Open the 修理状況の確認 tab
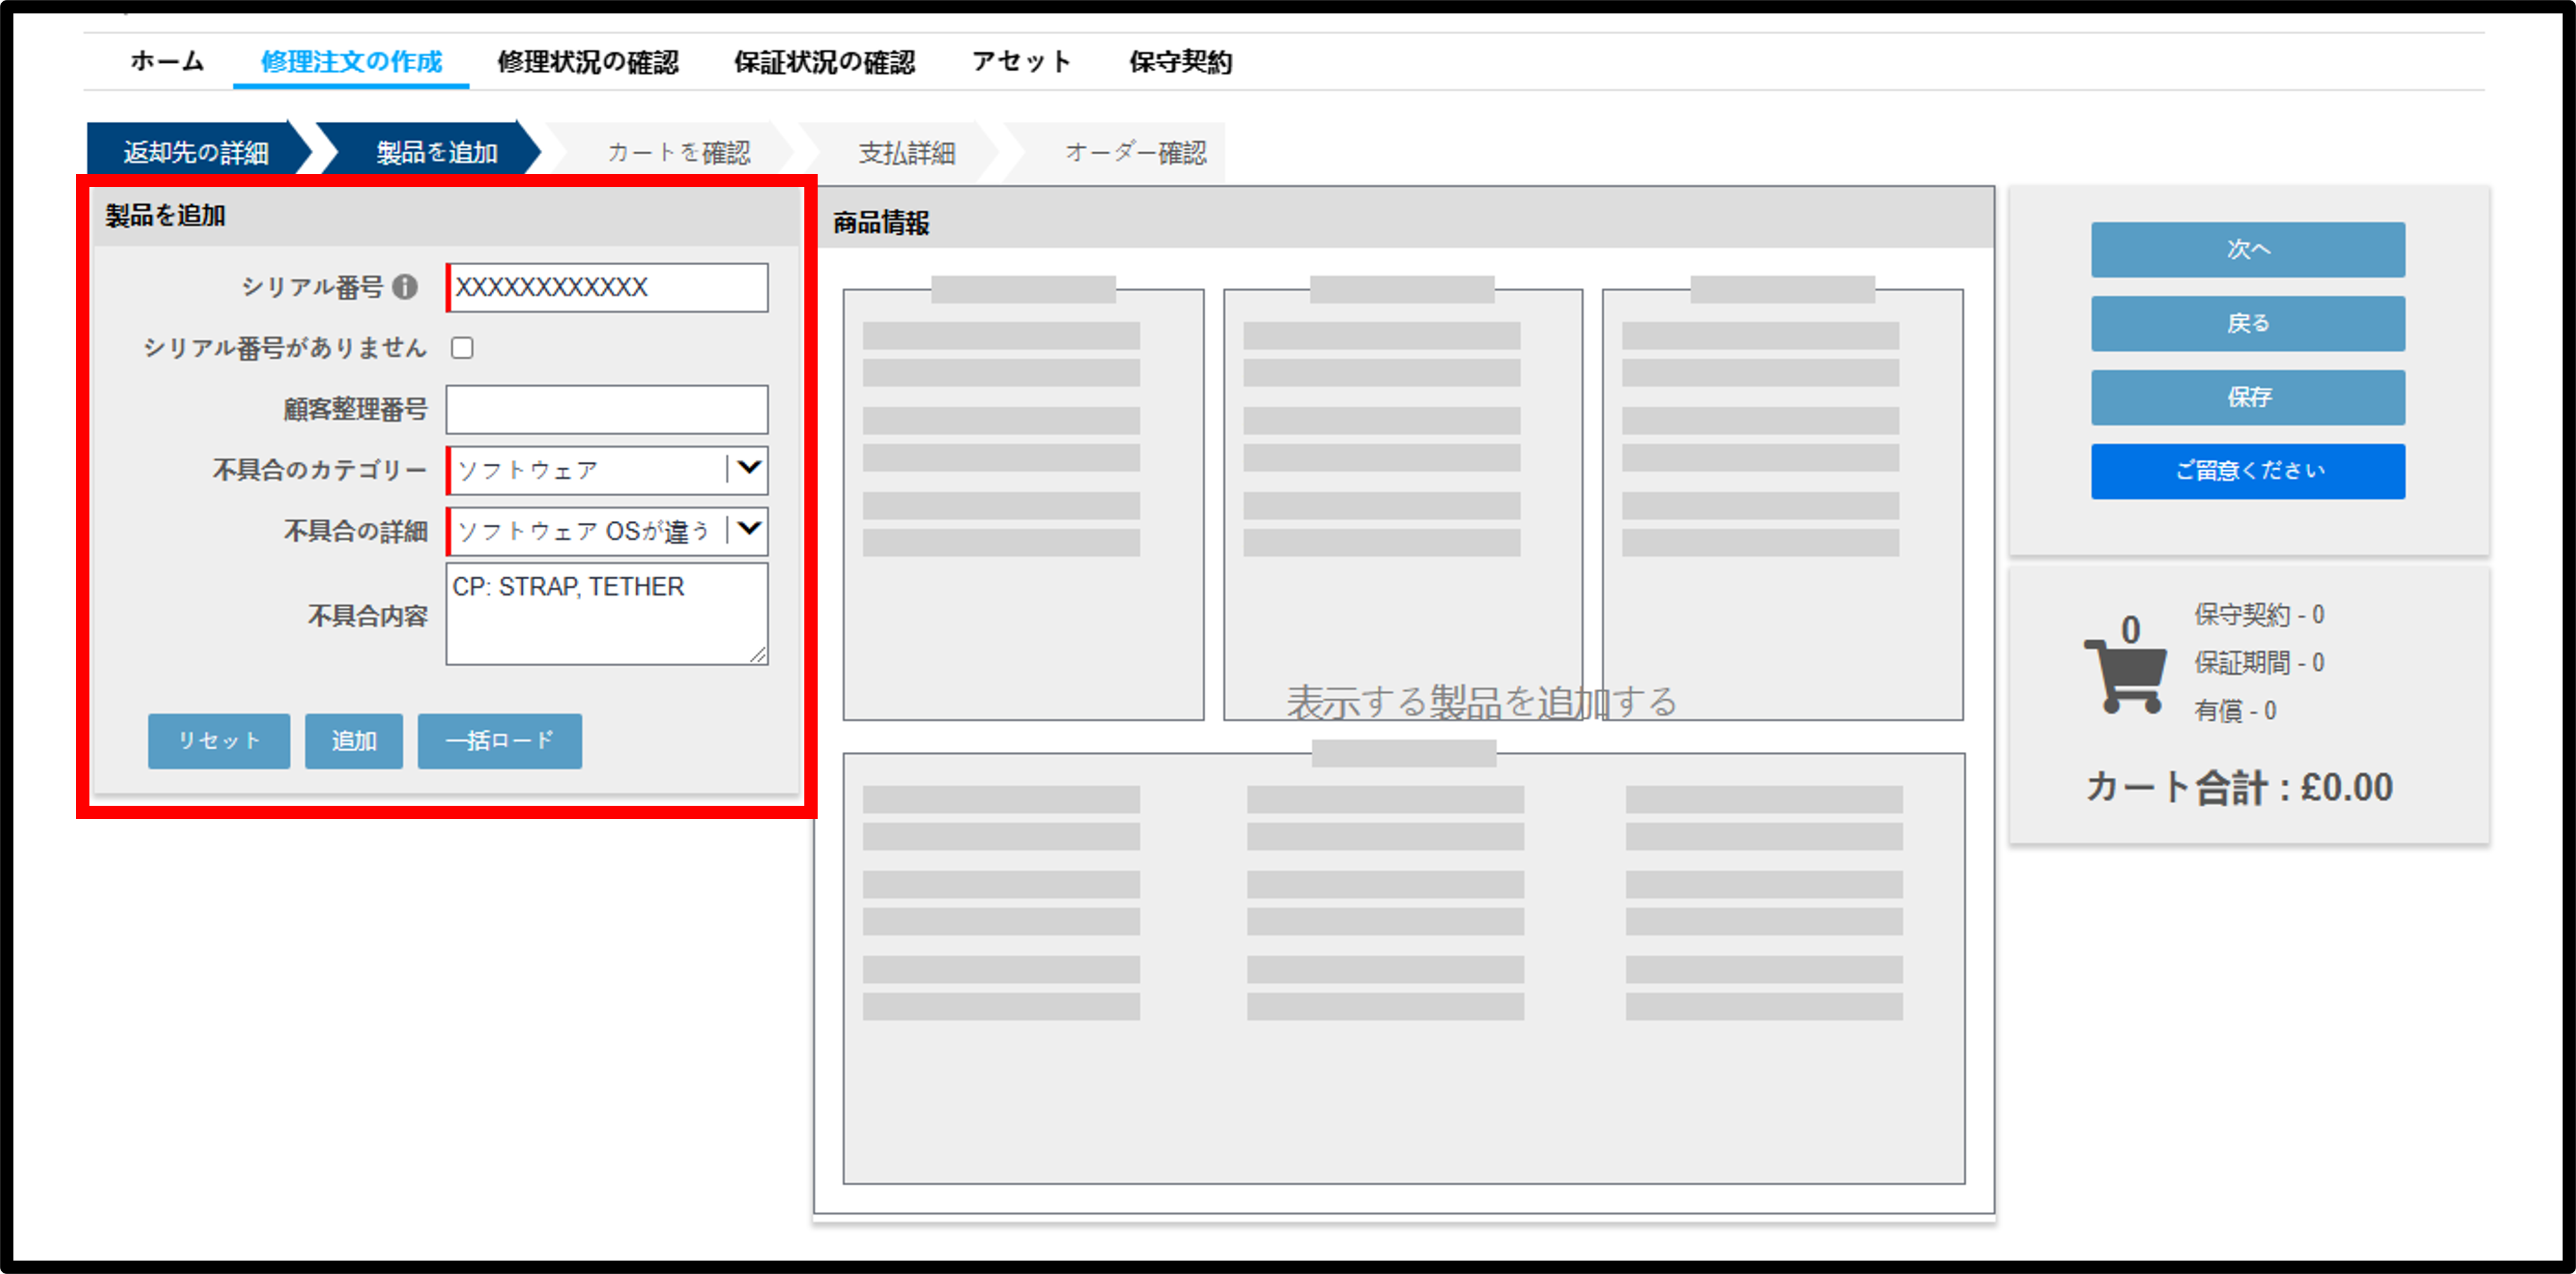The width and height of the screenshot is (2576, 1274). click(588, 62)
